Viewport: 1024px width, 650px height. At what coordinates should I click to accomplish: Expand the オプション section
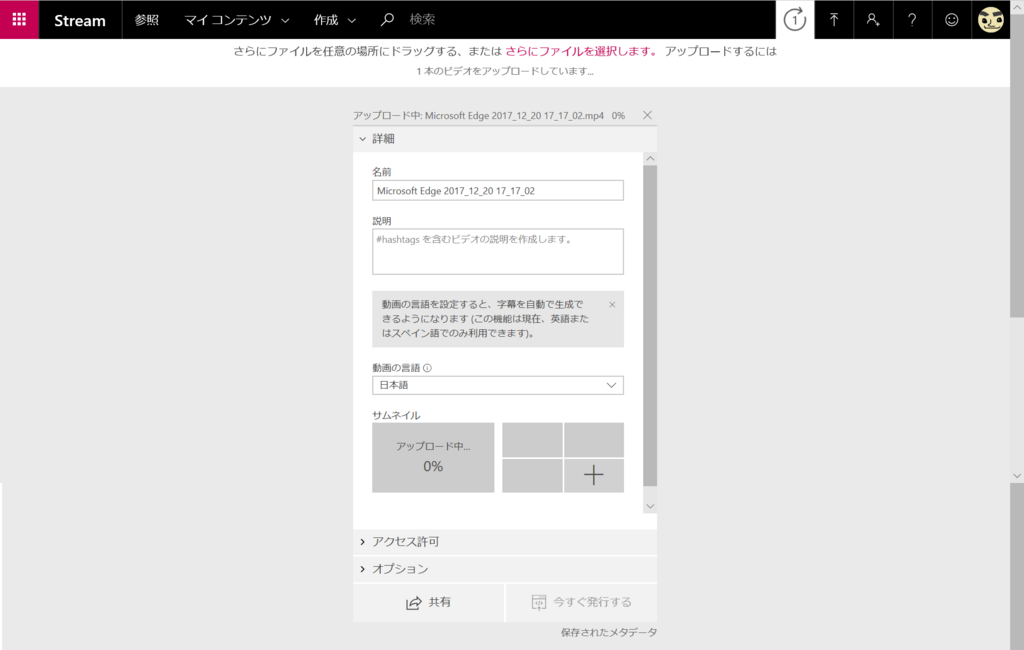pyautogui.click(x=505, y=569)
